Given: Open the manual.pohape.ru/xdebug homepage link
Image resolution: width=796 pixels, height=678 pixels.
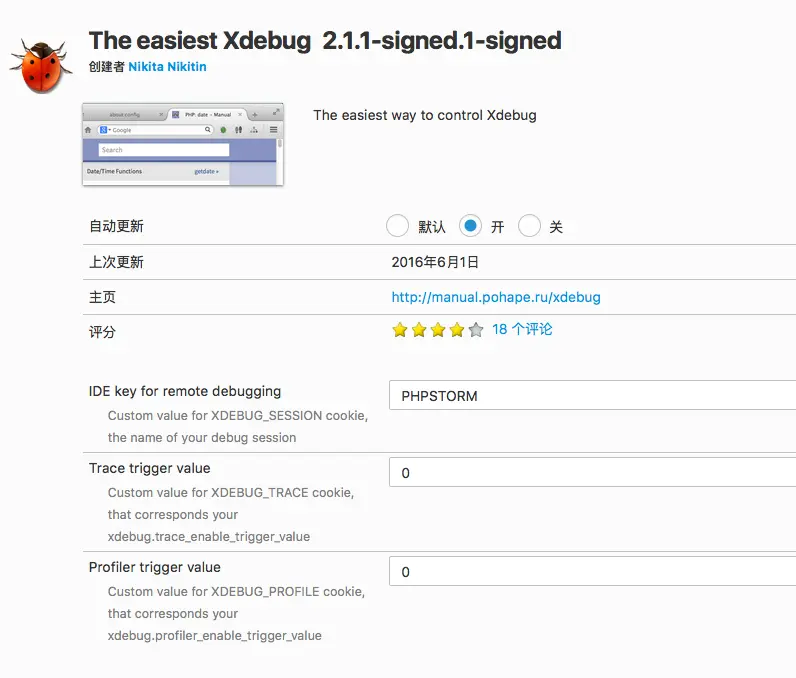Looking at the screenshot, I should (x=496, y=297).
